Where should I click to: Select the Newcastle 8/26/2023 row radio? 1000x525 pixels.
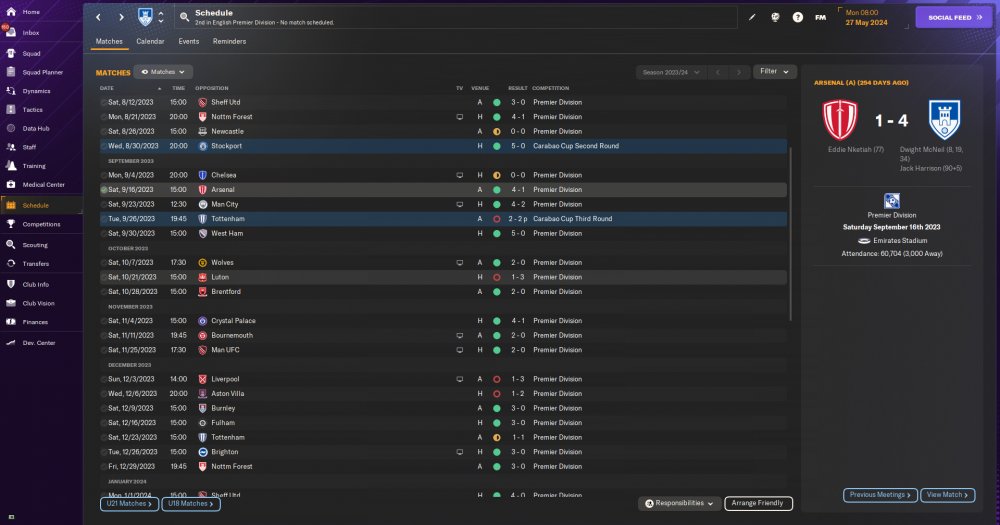[104, 131]
